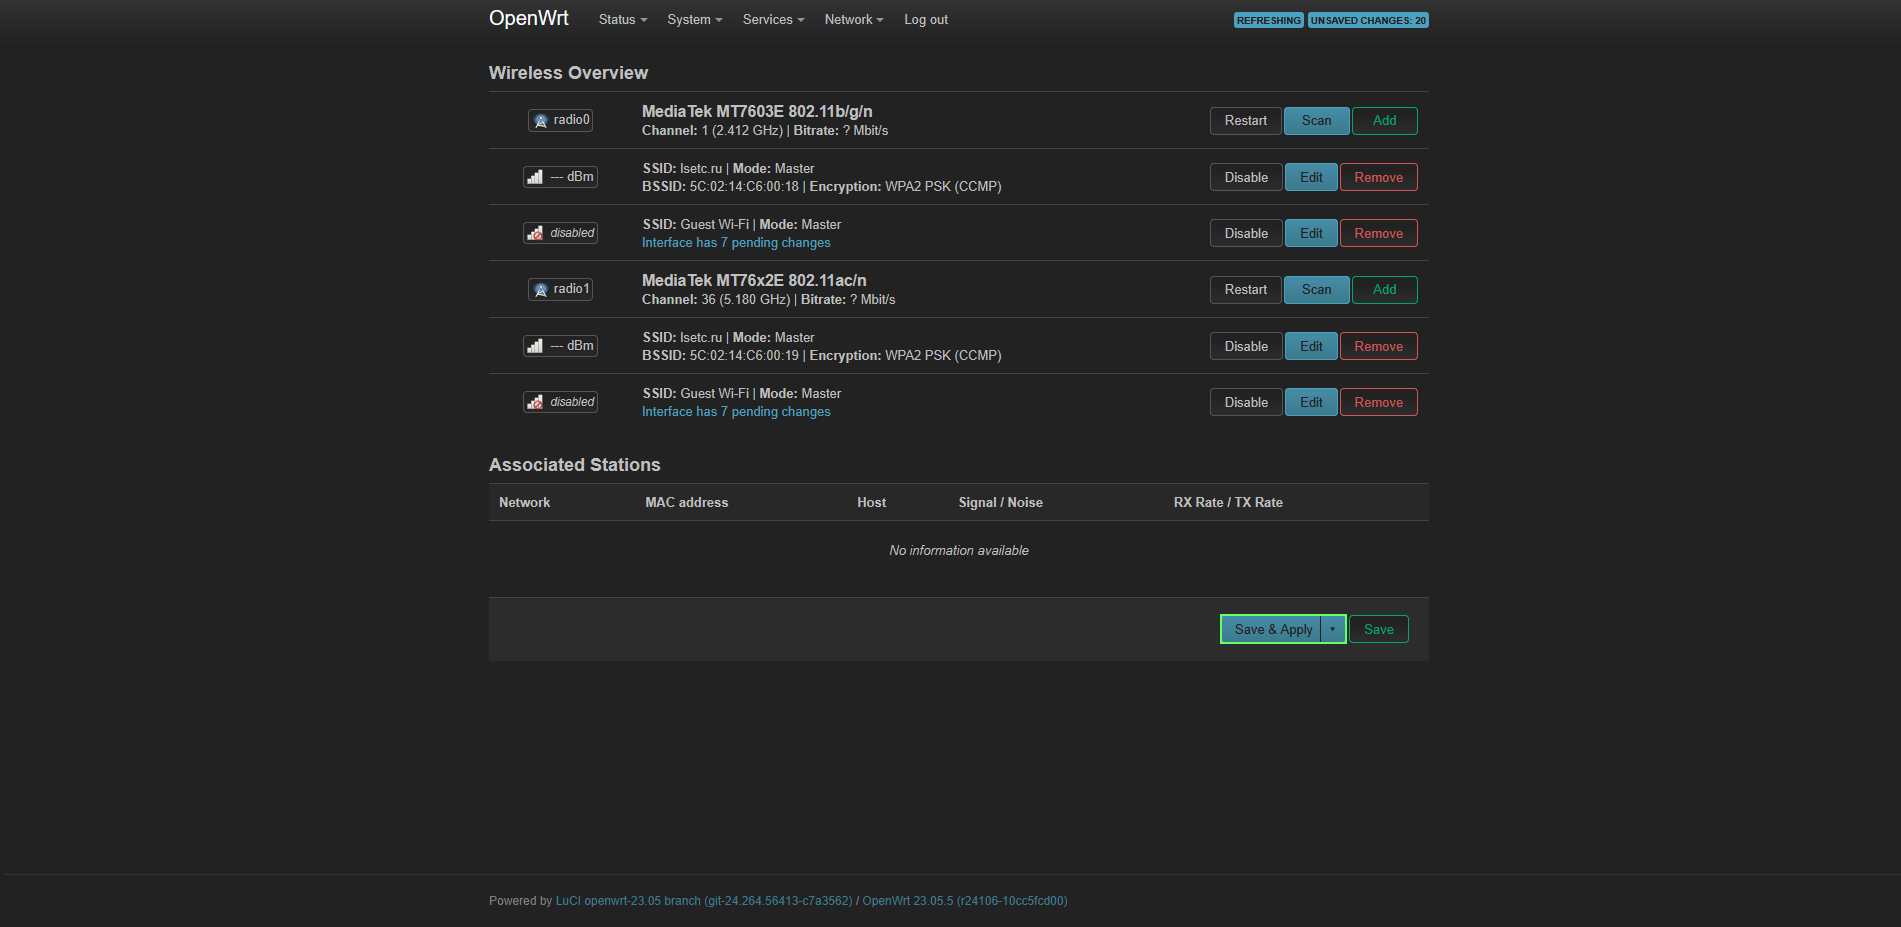This screenshot has height=927, width=1901.
Task: Click the radio0 antenna icon badge
Action: coord(560,120)
